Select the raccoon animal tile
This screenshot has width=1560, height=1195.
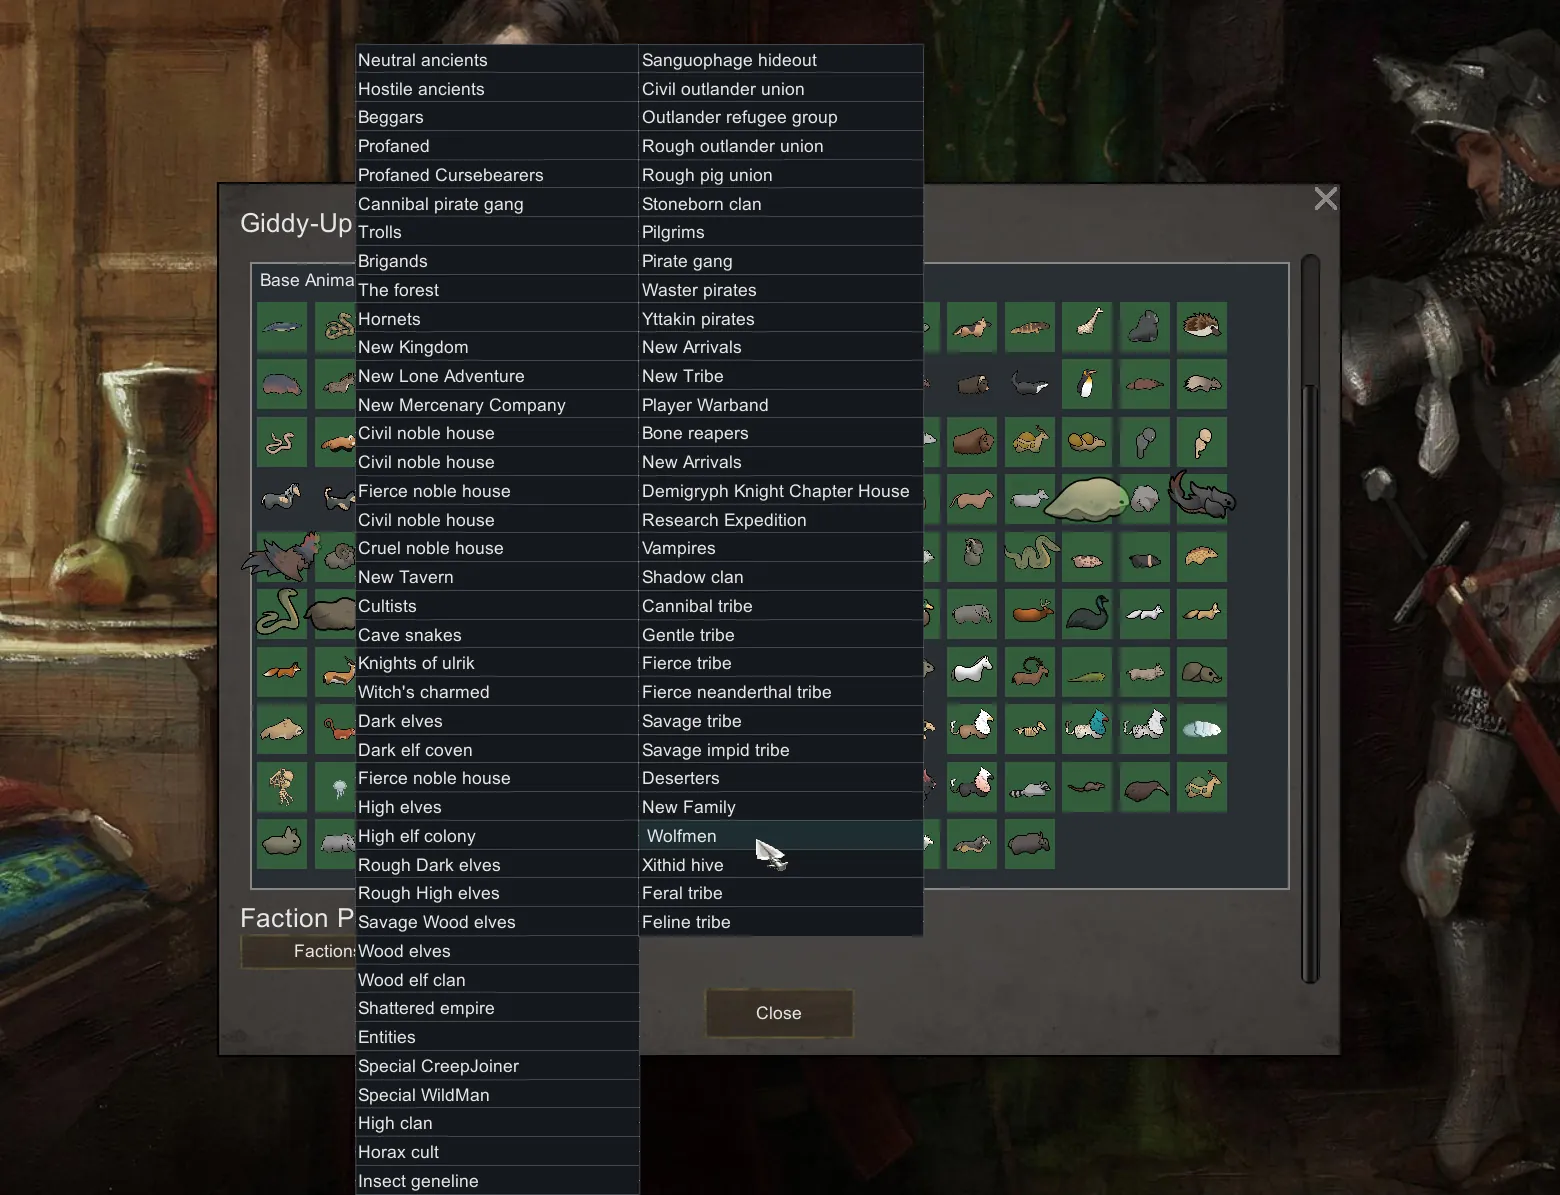coord(1030,787)
